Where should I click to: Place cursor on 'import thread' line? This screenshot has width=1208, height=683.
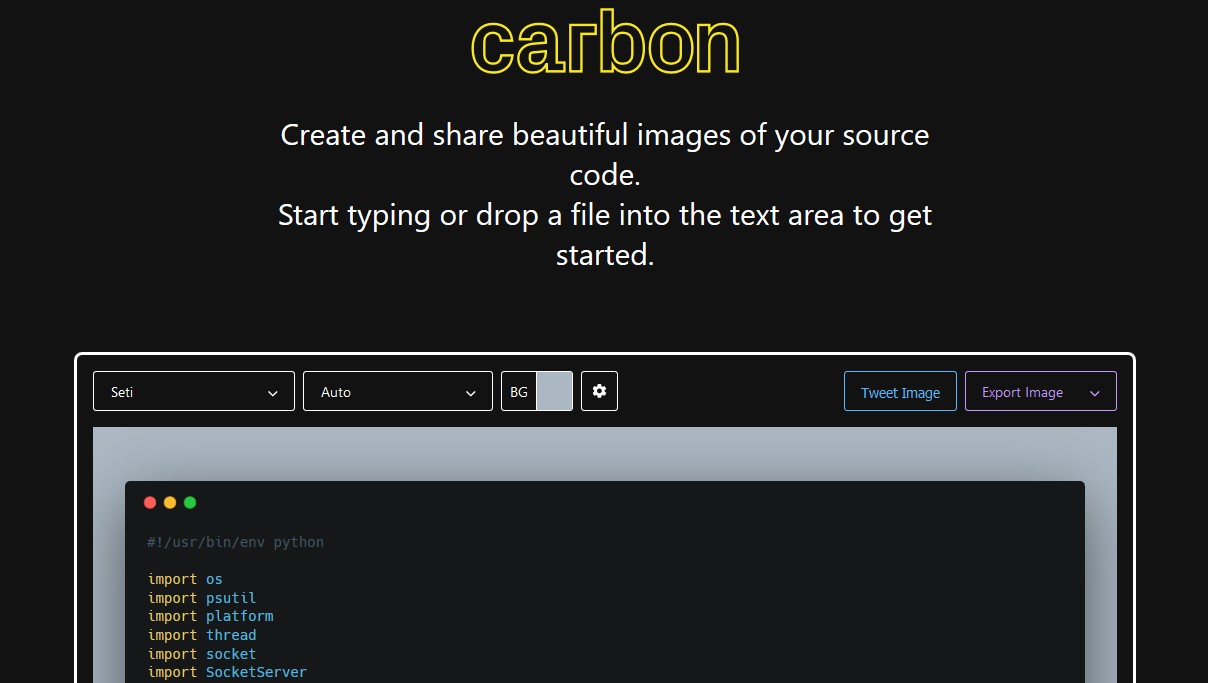202,635
